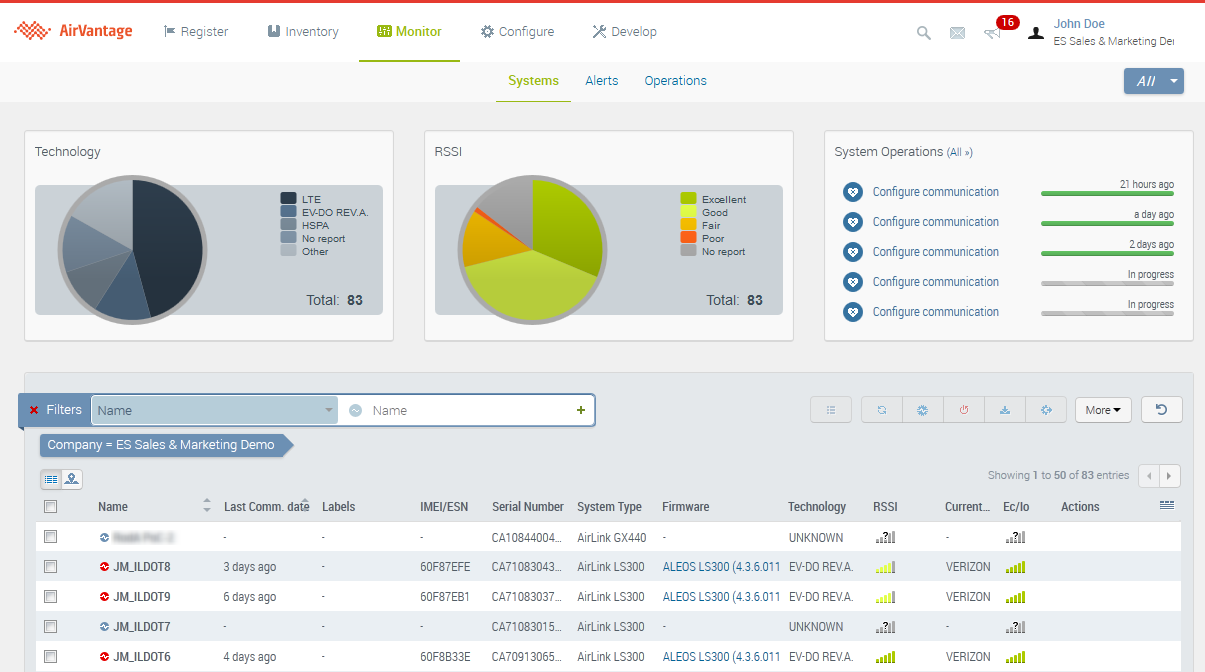Click serial number CA71083043 of JM_ILDOT8

pos(528,567)
